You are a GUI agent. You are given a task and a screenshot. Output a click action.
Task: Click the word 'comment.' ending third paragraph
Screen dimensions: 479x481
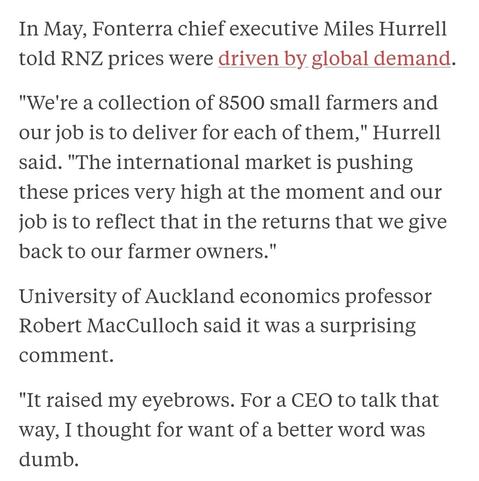click(66, 355)
